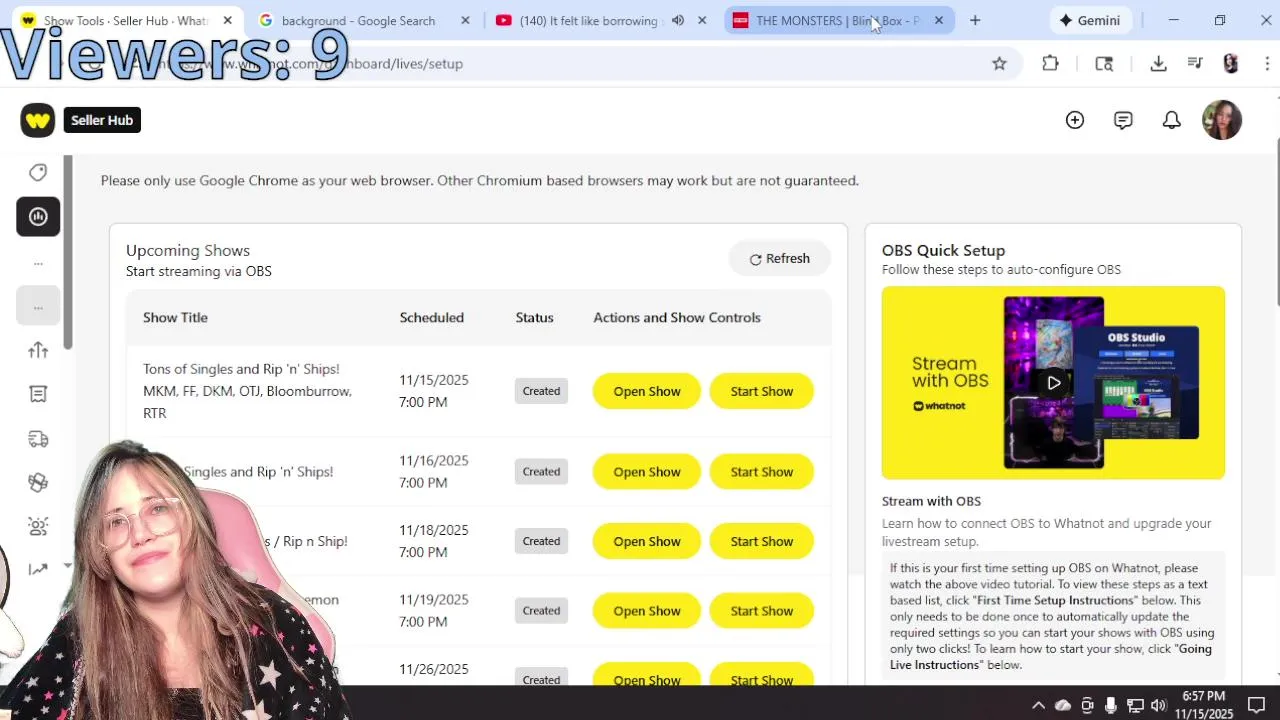
Task: Play the Stream with OBS video
Action: [x=1054, y=382]
